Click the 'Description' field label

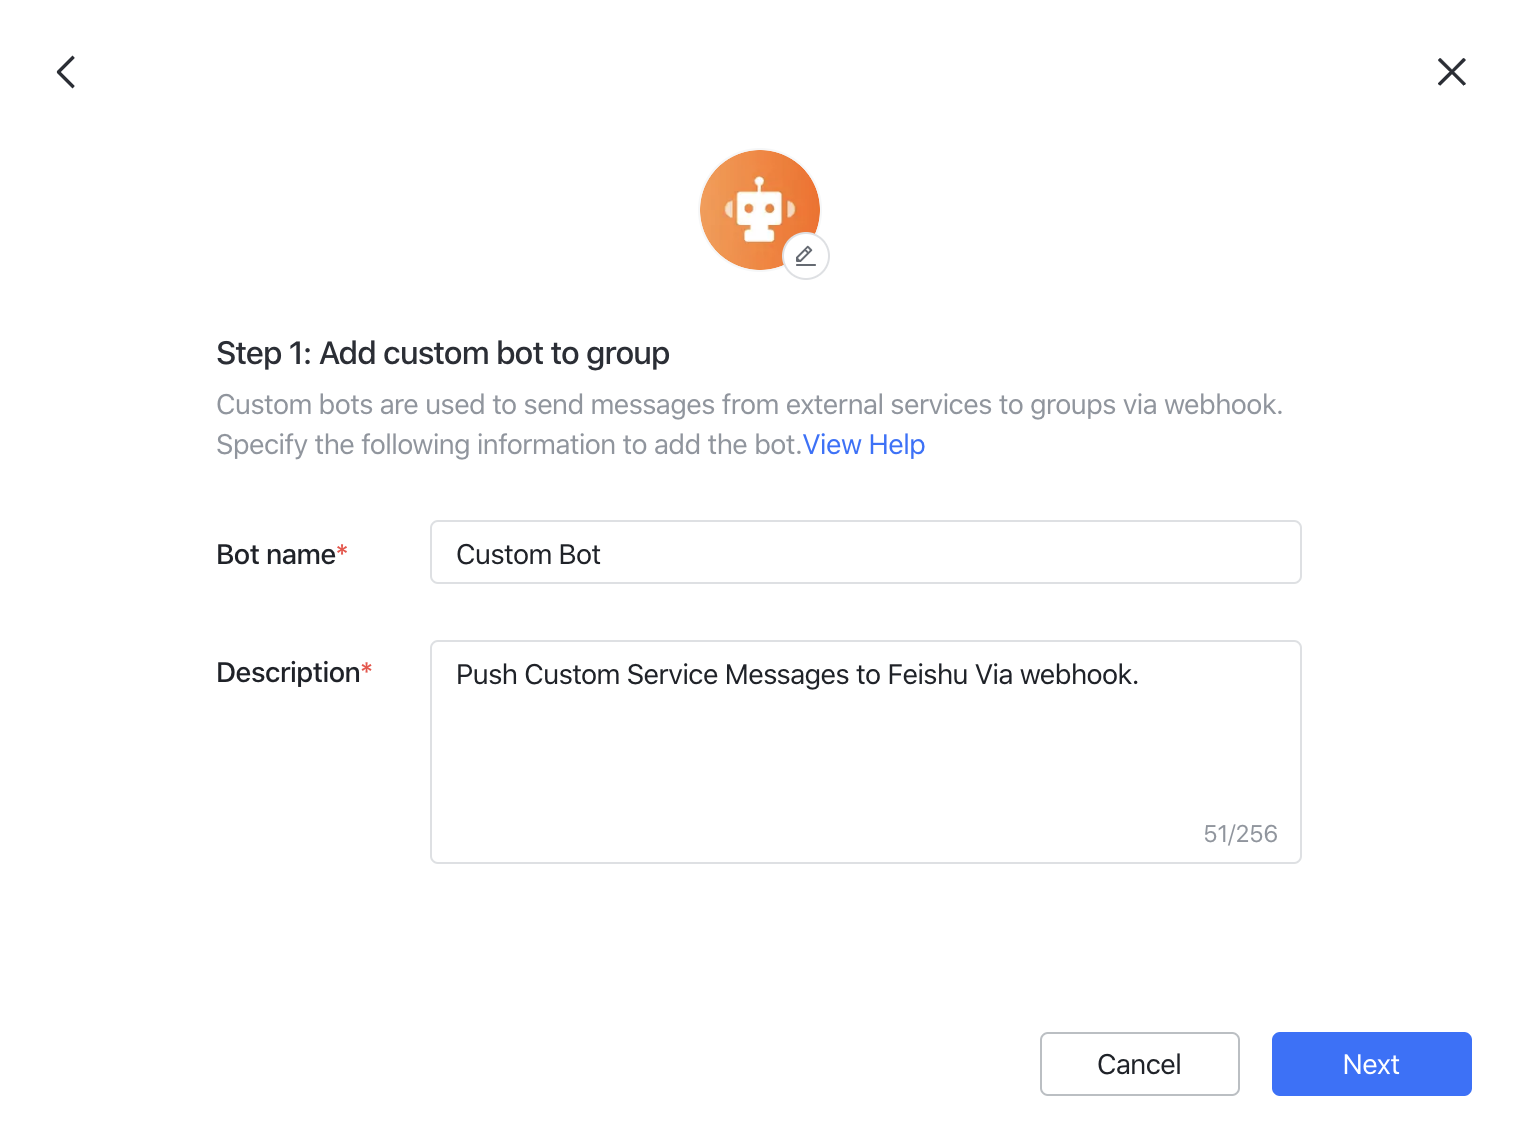(288, 673)
